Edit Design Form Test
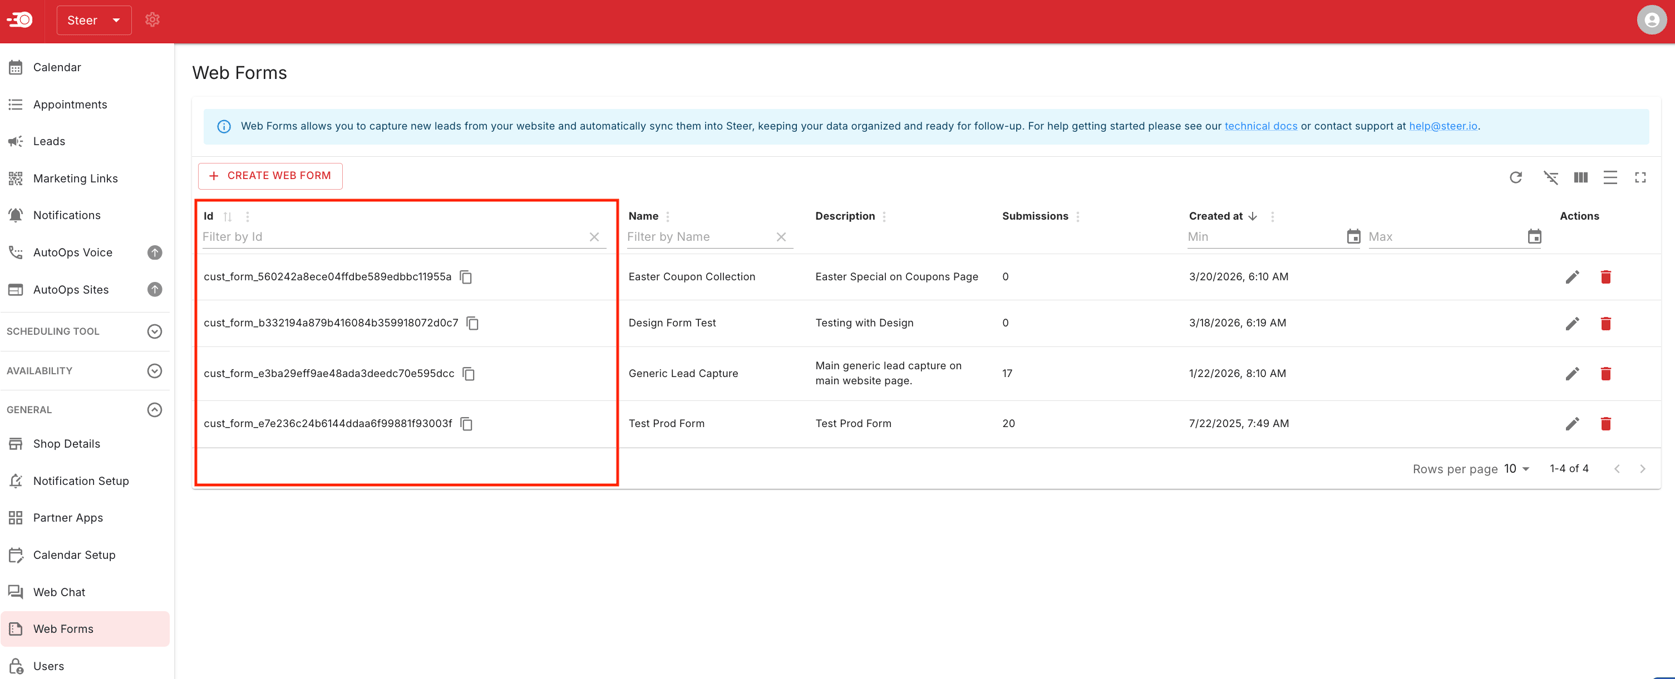 point(1572,324)
